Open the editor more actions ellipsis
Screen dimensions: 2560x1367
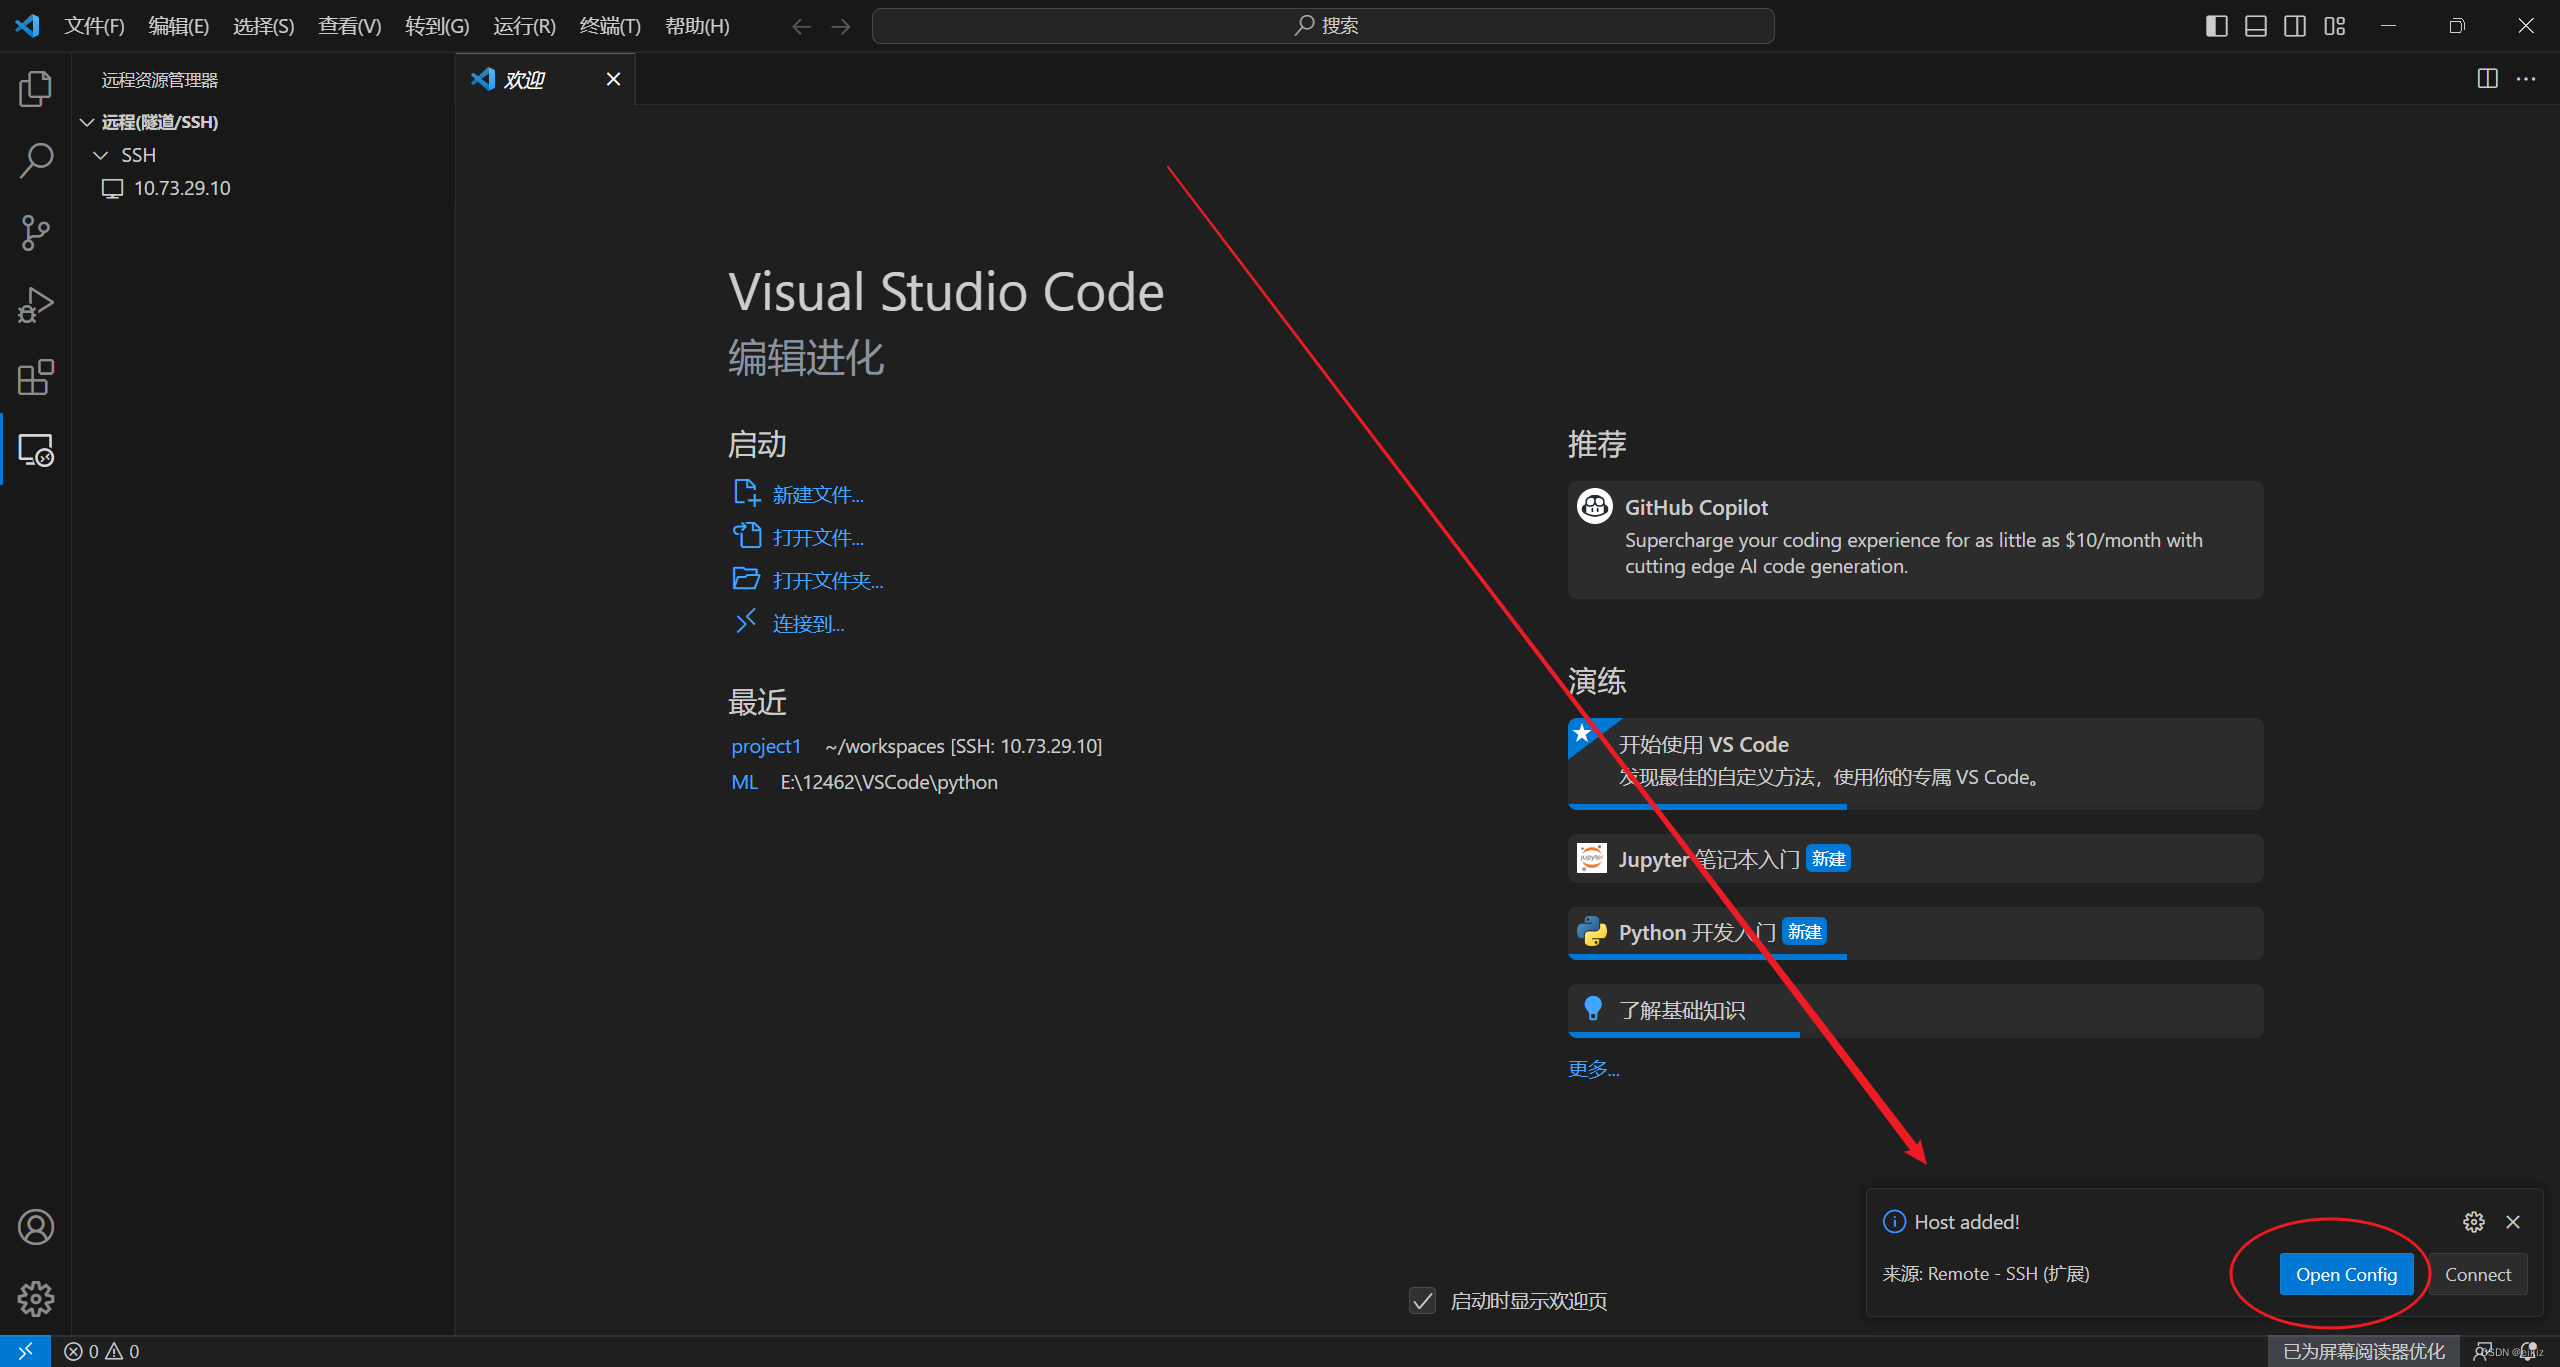pyautogui.click(x=2526, y=78)
